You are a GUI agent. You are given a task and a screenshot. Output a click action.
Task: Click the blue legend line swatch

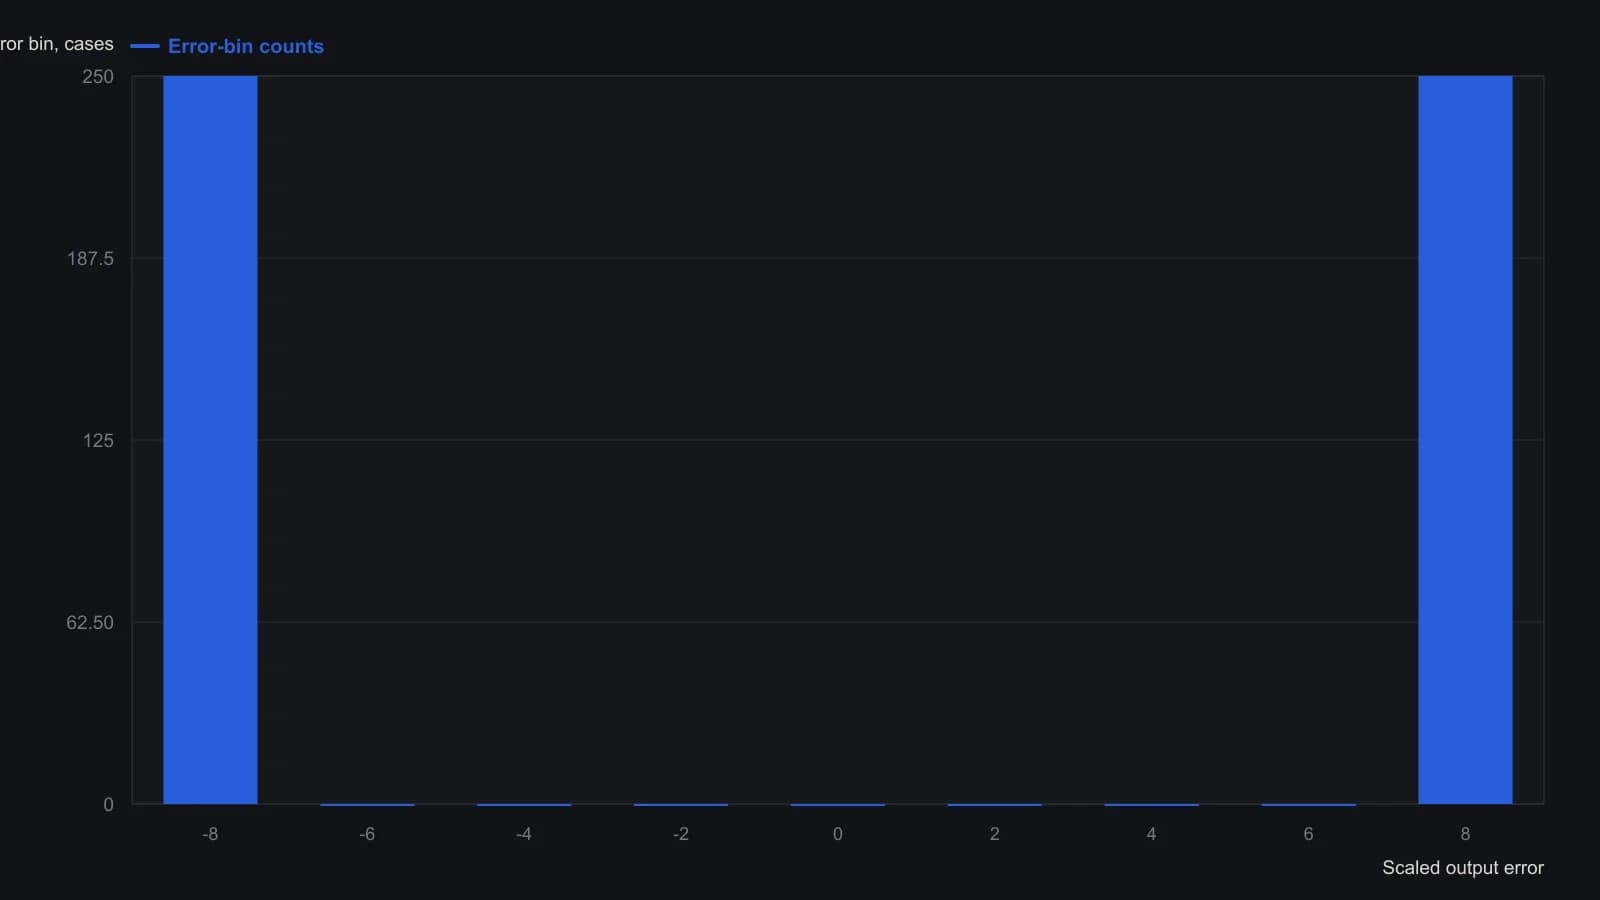[145, 46]
